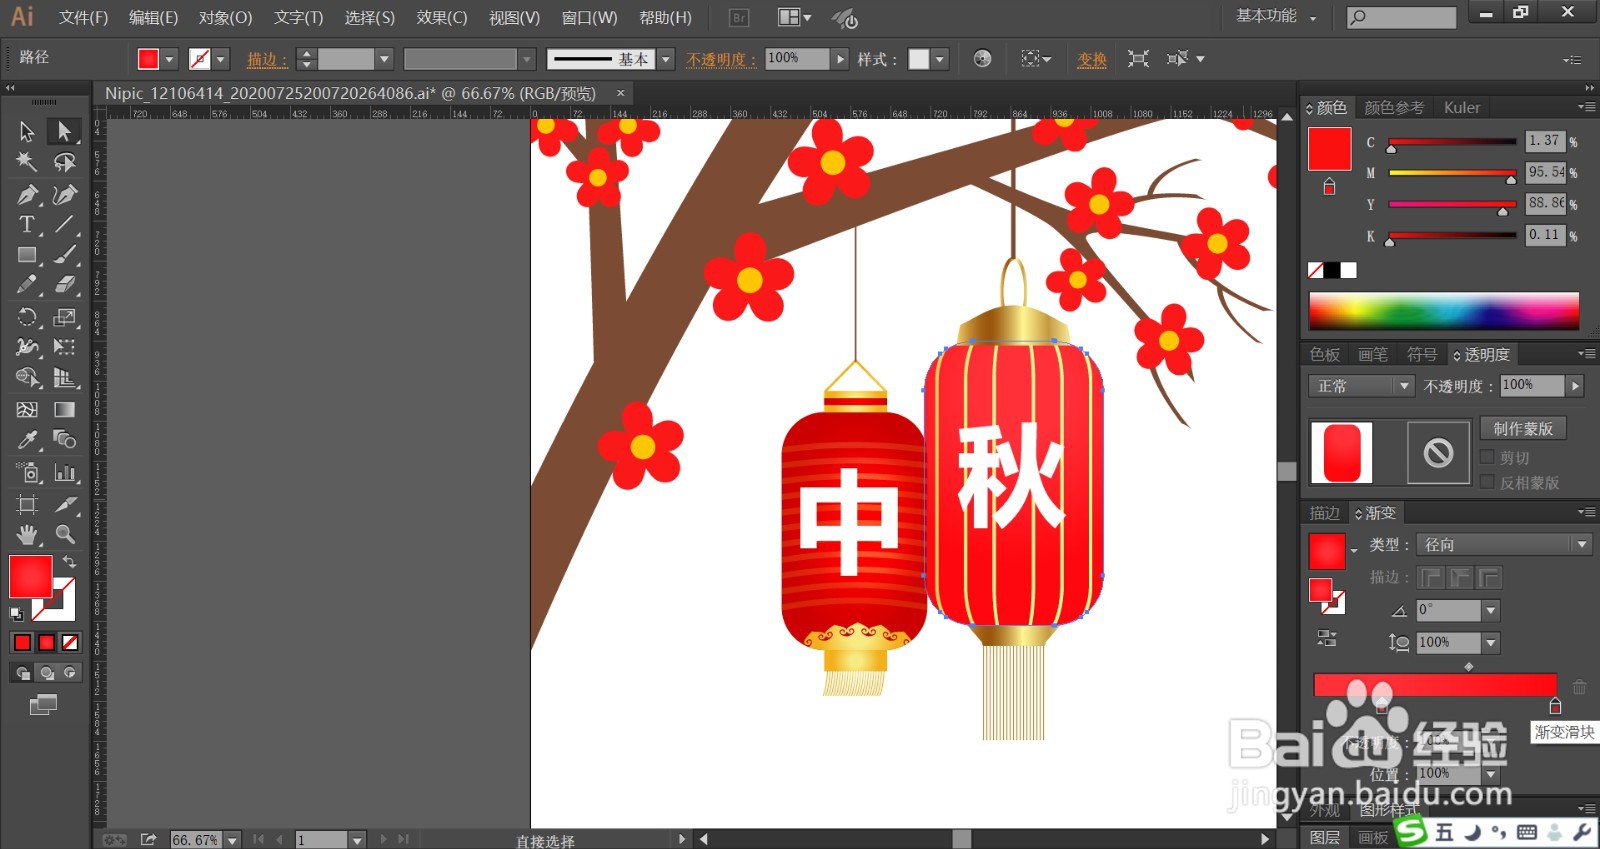The height and width of the screenshot is (849, 1600).
Task: Select the Free Transform tool
Action: click(x=64, y=347)
